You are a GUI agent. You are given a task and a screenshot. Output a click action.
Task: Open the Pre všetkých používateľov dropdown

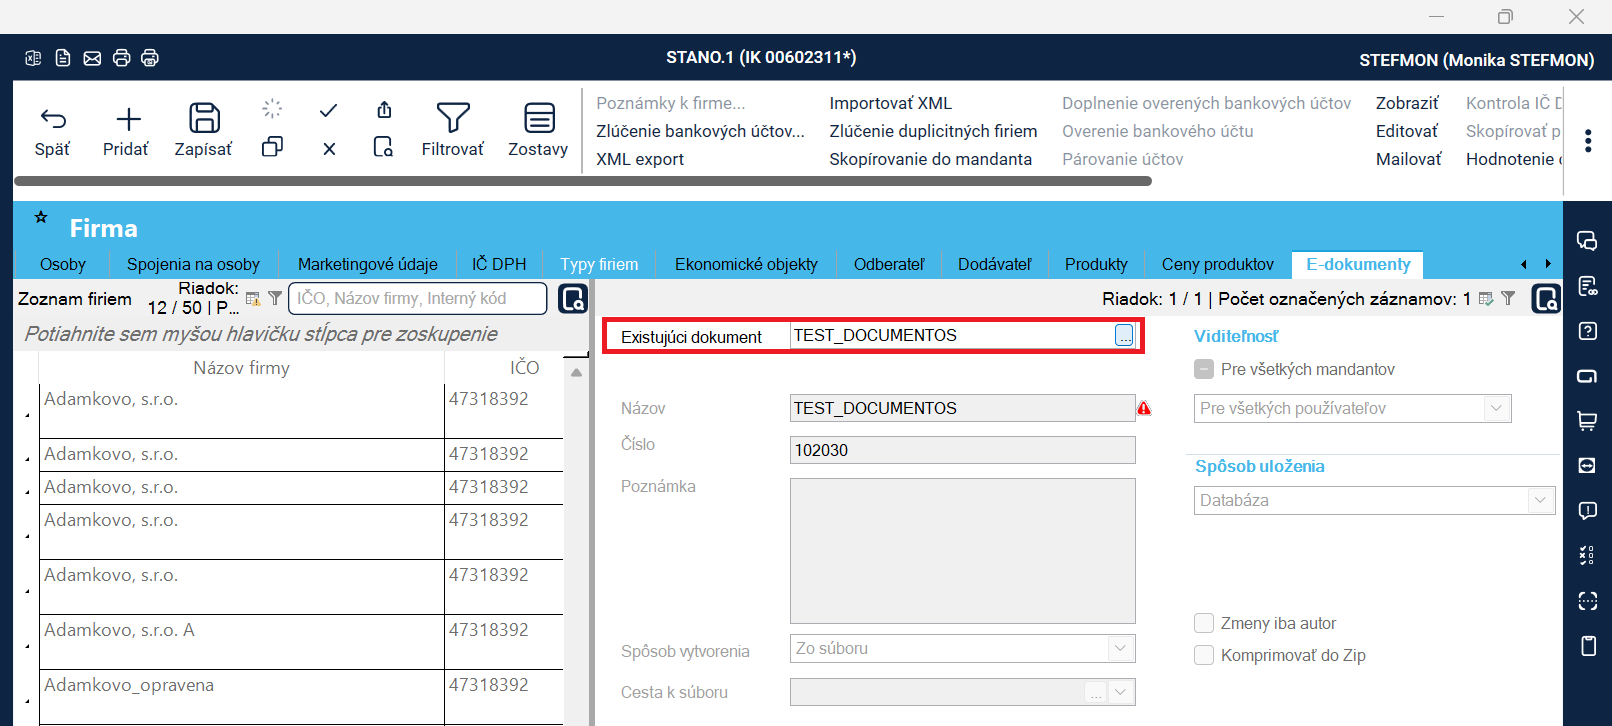pos(1496,408)
